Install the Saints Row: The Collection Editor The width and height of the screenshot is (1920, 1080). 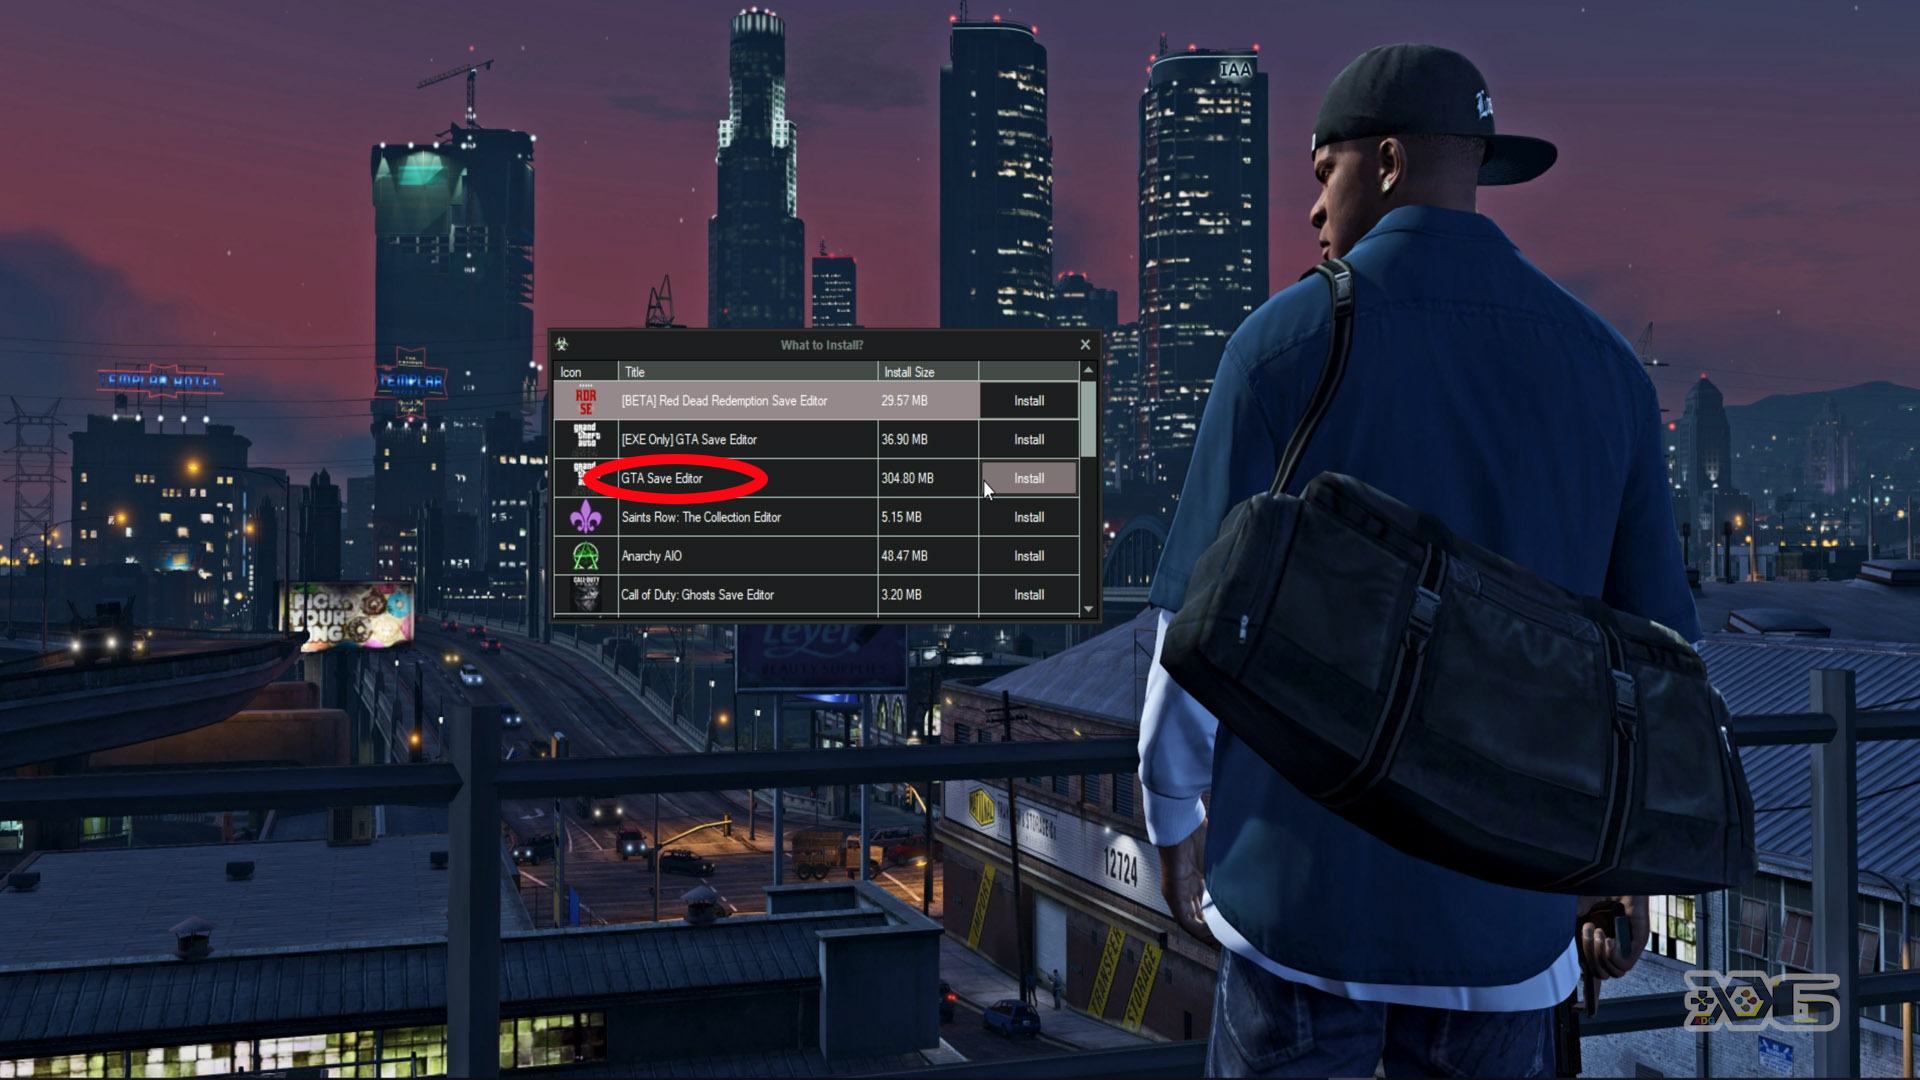pos(1029,517)
